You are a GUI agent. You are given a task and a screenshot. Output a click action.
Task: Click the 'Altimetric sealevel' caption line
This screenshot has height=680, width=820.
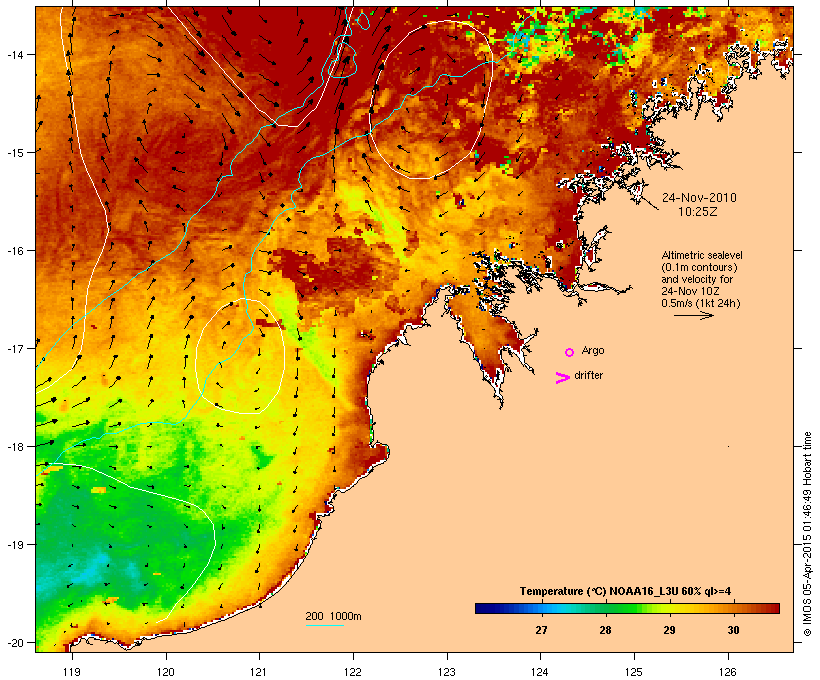click(702, 255)
